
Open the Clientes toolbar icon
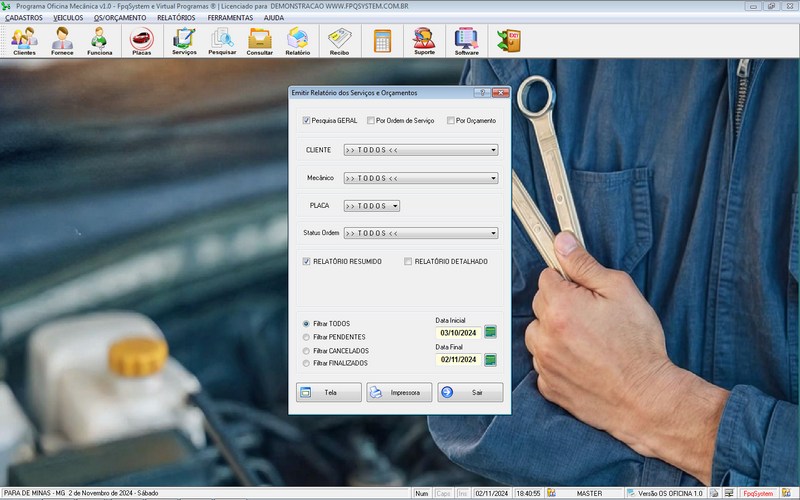[24, 41]
